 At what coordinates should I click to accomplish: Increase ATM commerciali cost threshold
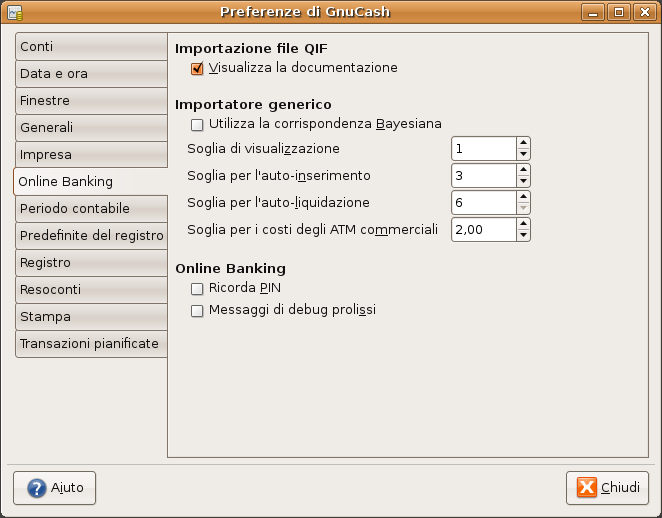(x=523, y=224)
